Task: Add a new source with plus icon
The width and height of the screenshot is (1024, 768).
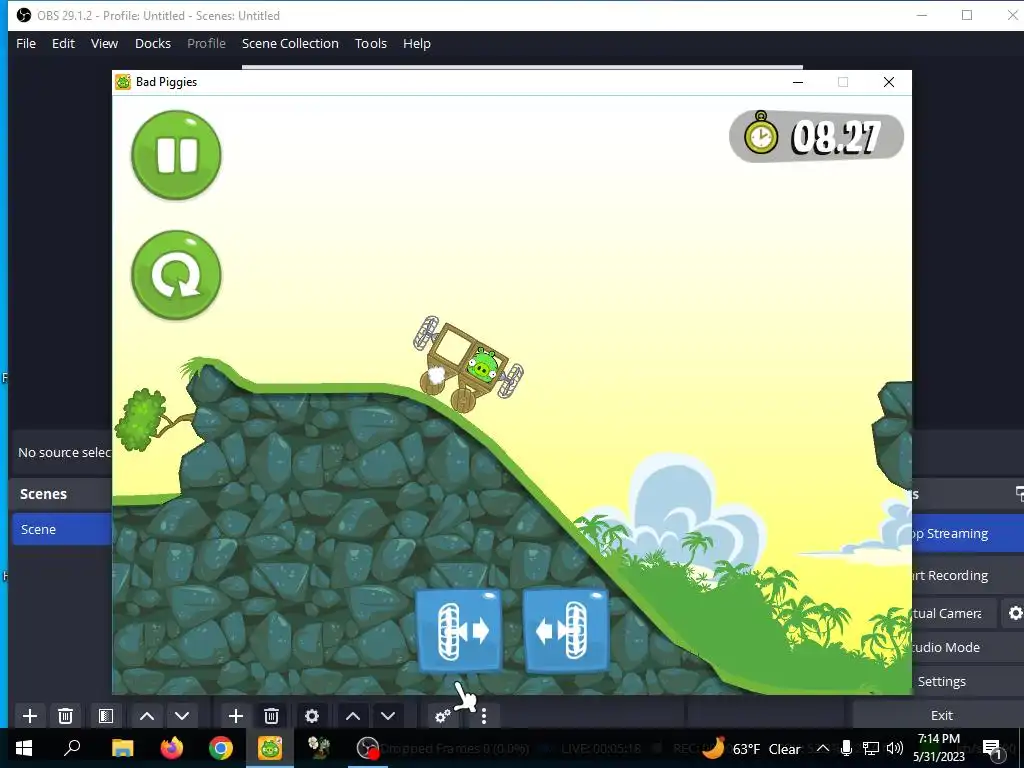Action: coord(236,716)
